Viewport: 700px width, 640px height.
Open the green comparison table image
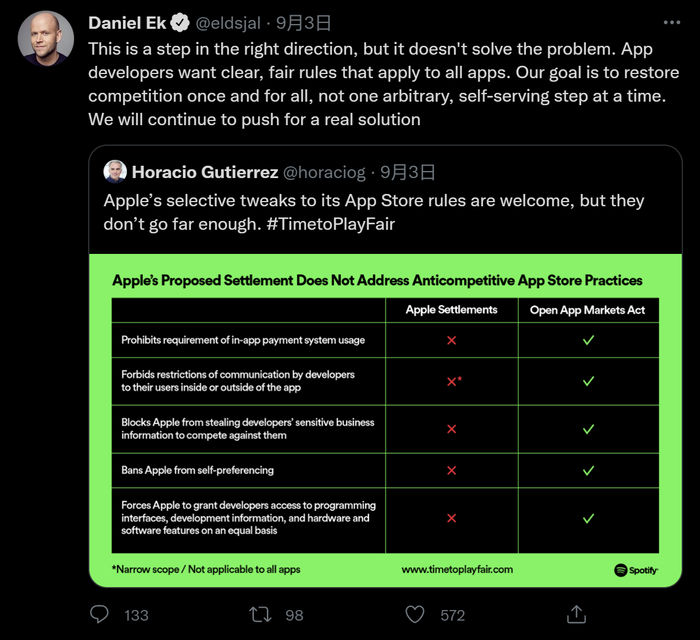coord(385,420)
